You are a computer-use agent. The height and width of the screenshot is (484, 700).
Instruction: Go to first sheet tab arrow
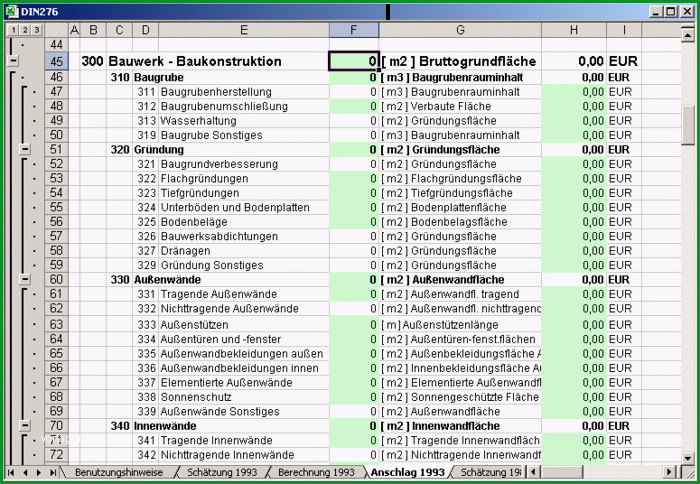[11, 472]
